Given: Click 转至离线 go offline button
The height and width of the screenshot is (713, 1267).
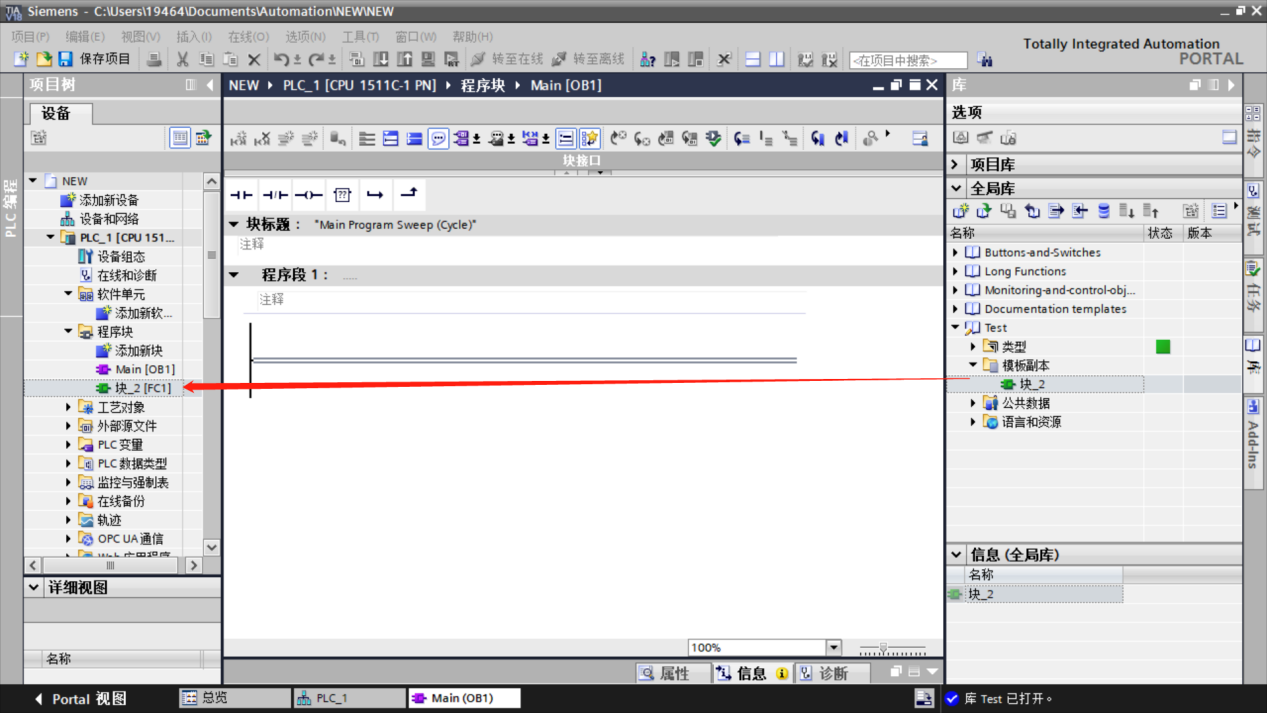Looking at the screenshot, I should coord(588,60).
